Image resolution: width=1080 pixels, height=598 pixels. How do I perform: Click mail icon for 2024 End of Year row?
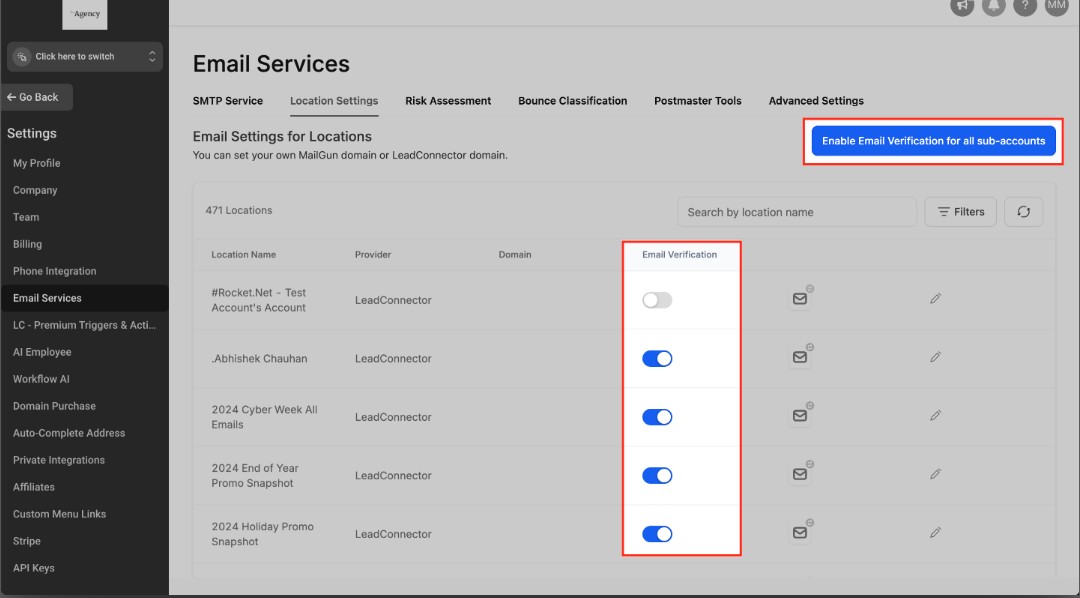[800, 474]
